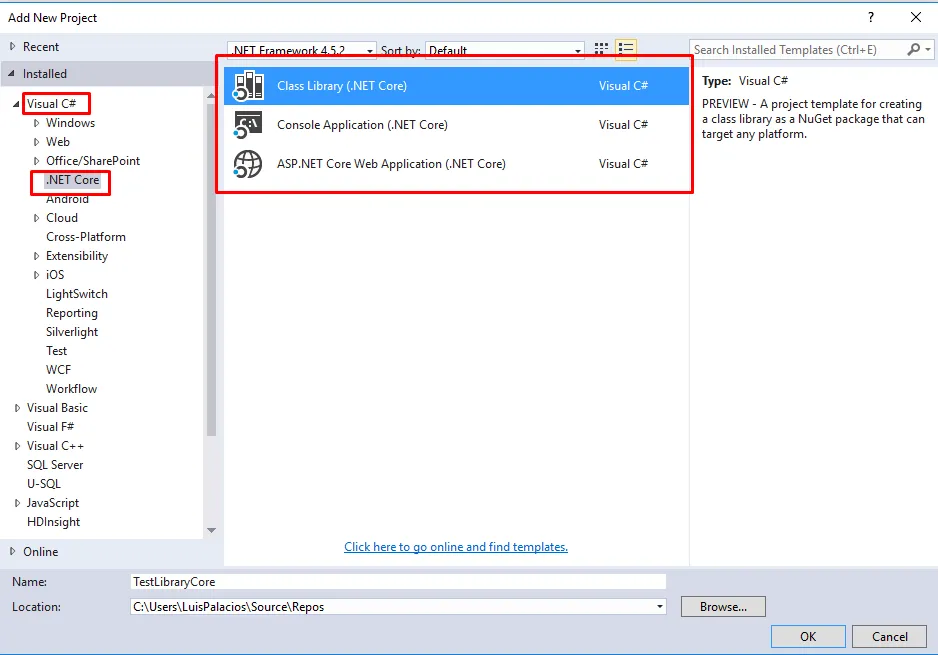The width and height of the screenshot is (938, 655).
Task: Select ASP.NET Core Web Application template name
Action: click(391, 164)
